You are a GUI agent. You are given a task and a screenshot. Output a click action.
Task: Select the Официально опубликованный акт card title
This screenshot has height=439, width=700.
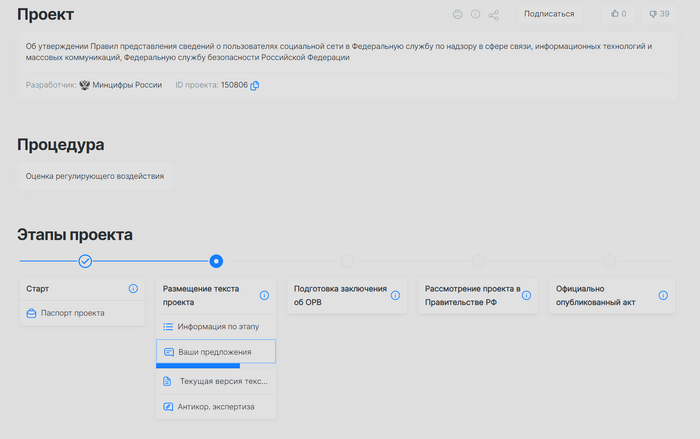click(x=596, y=295)
